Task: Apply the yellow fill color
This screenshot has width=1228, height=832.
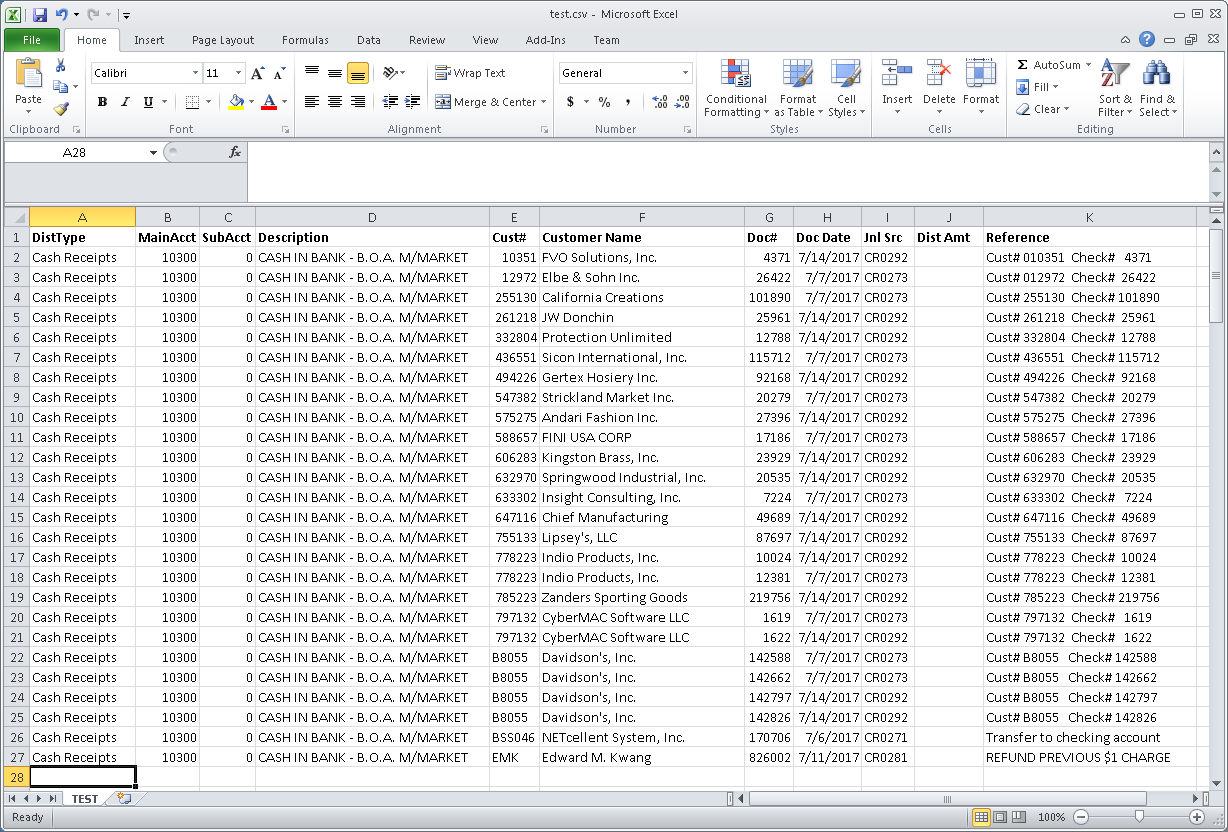Action: (x=236, y=102)
